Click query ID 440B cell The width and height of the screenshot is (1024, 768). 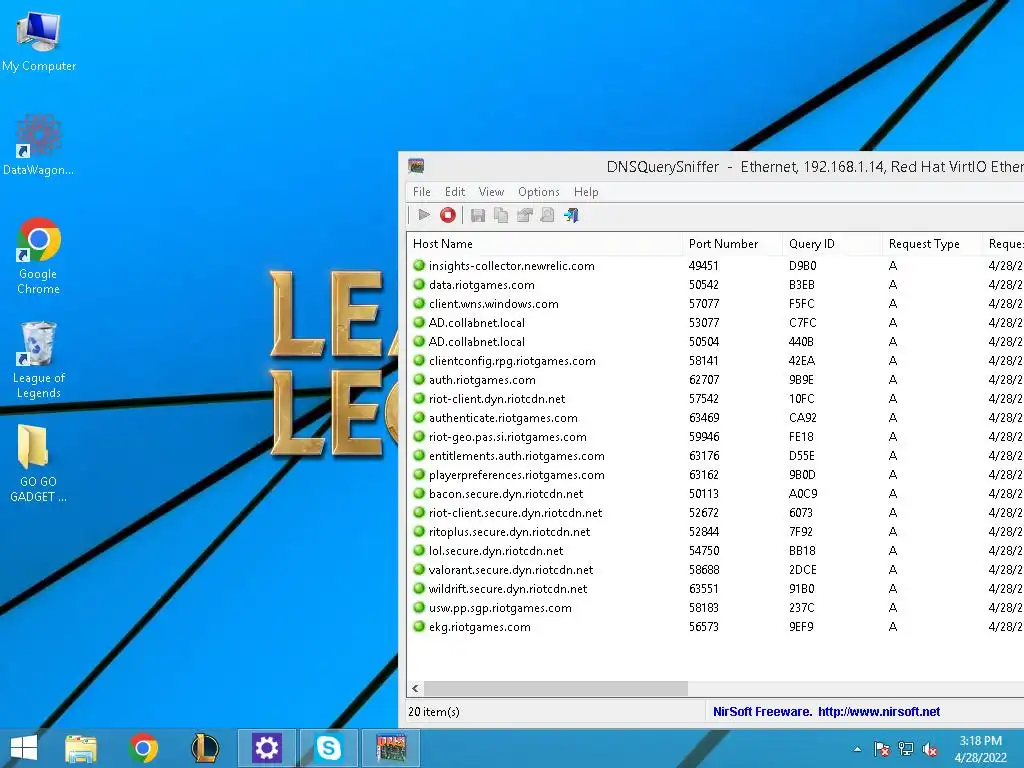(801, 342)
